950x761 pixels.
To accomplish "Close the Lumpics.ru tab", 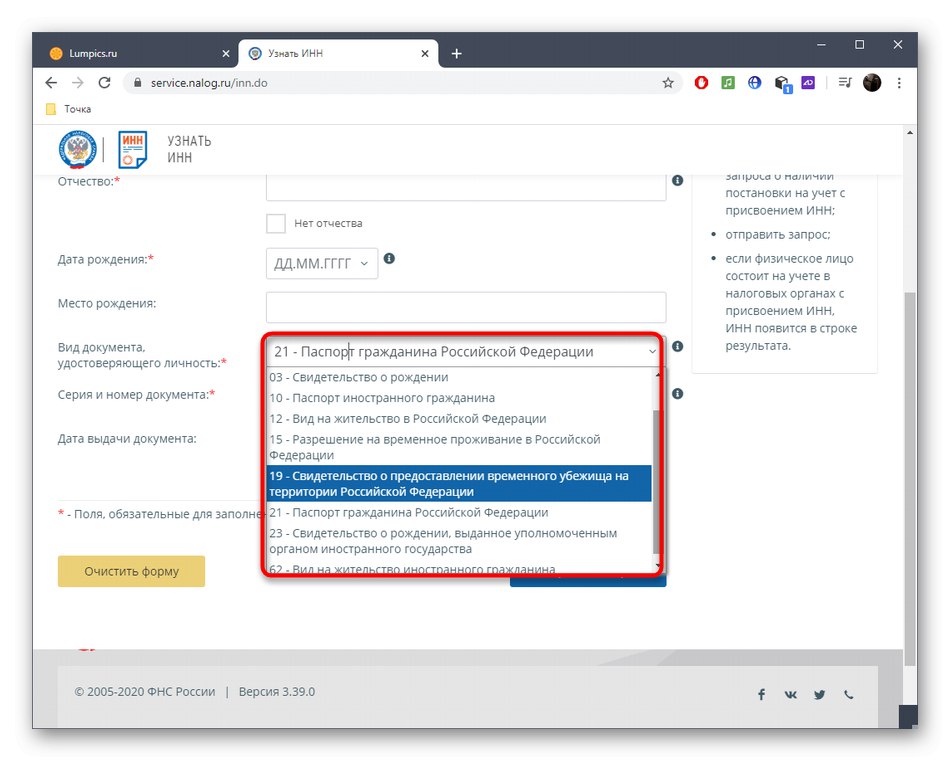I will tap(226, 54).
